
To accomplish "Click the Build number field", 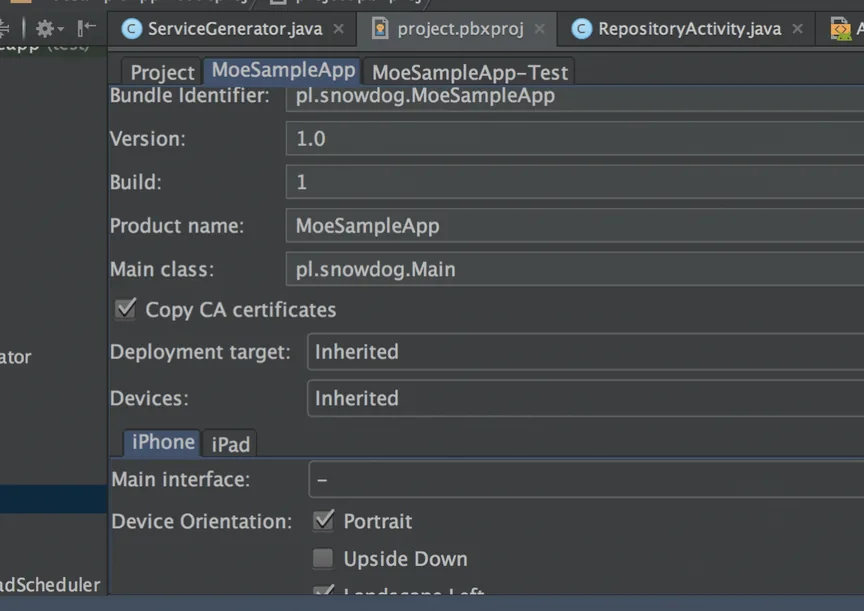I will point(575,182).
